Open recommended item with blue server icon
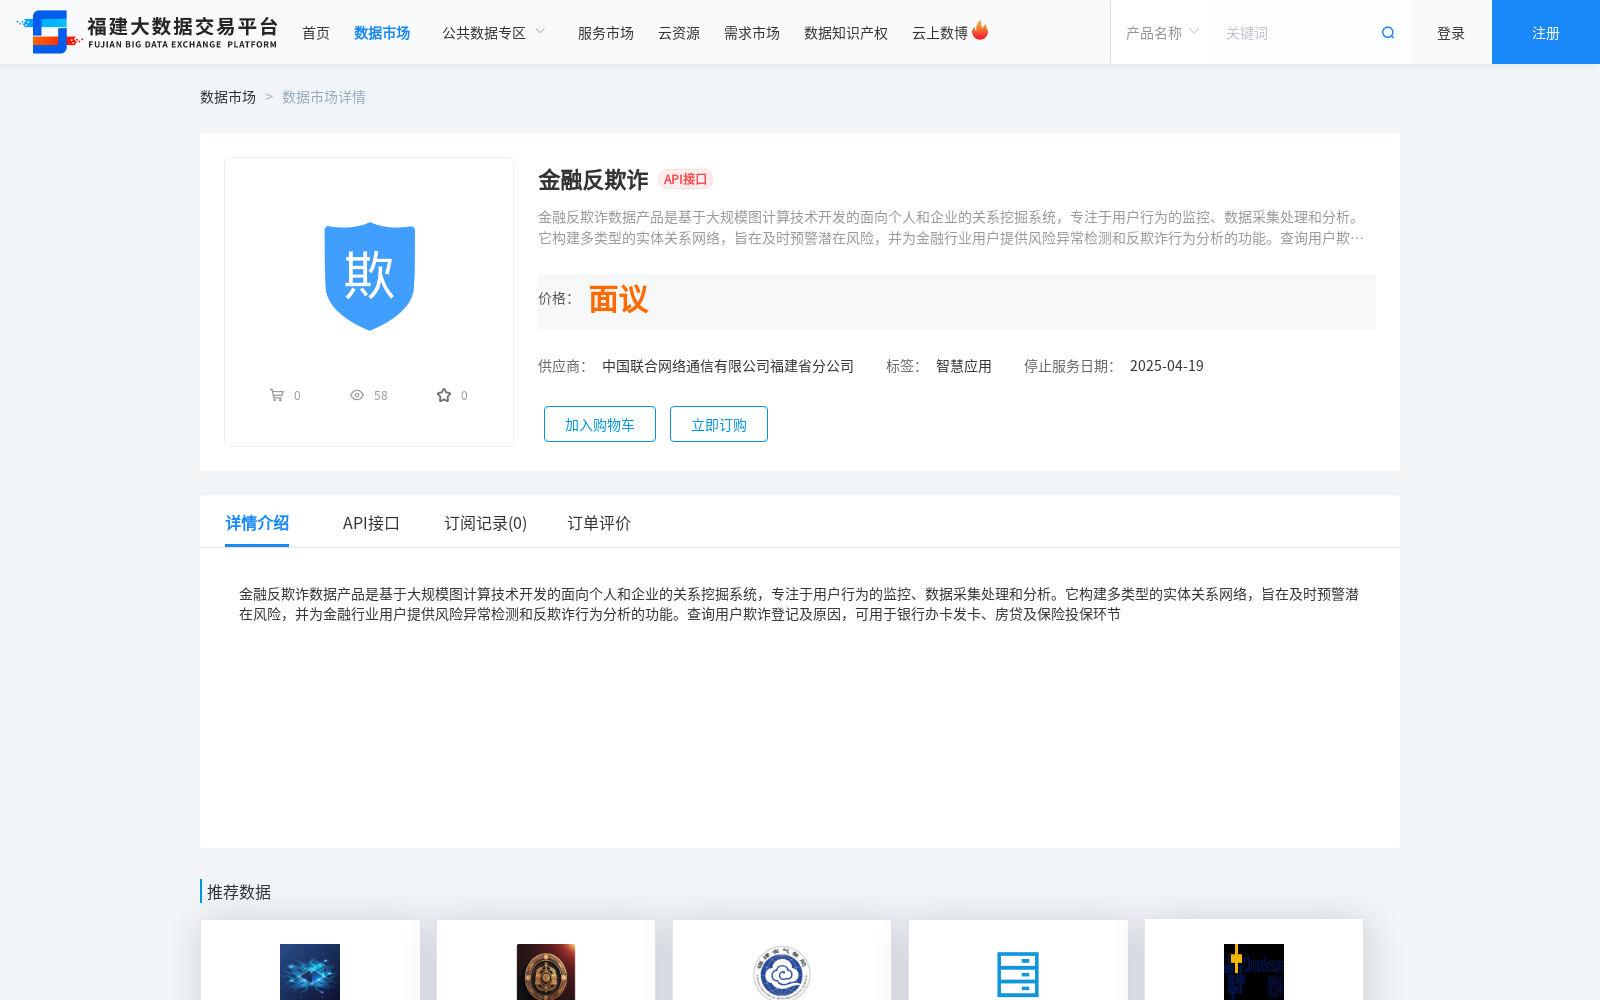 (x=1018, y=973)
